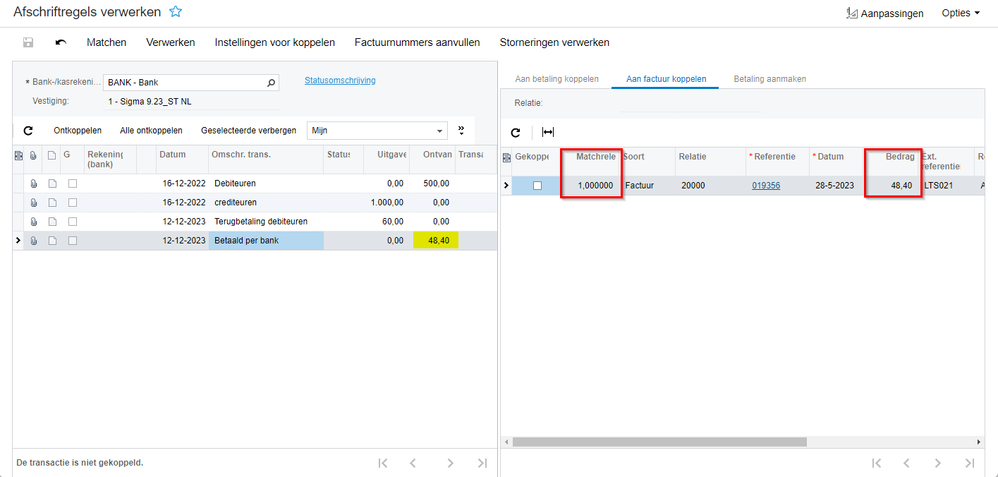Image resolution: width=998 pixels, height=477 pixels.
Task: Switch to the Aan betaling koppelen tab
Action: click(556, 78)
